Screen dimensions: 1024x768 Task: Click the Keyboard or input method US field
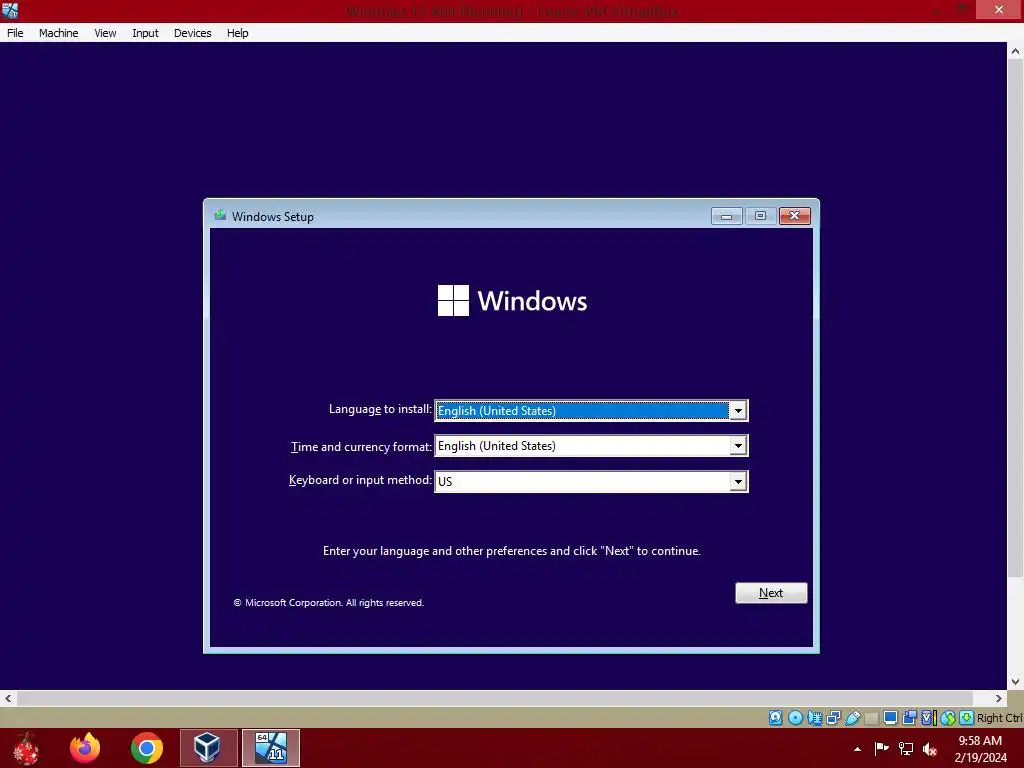tap(591, 482)
